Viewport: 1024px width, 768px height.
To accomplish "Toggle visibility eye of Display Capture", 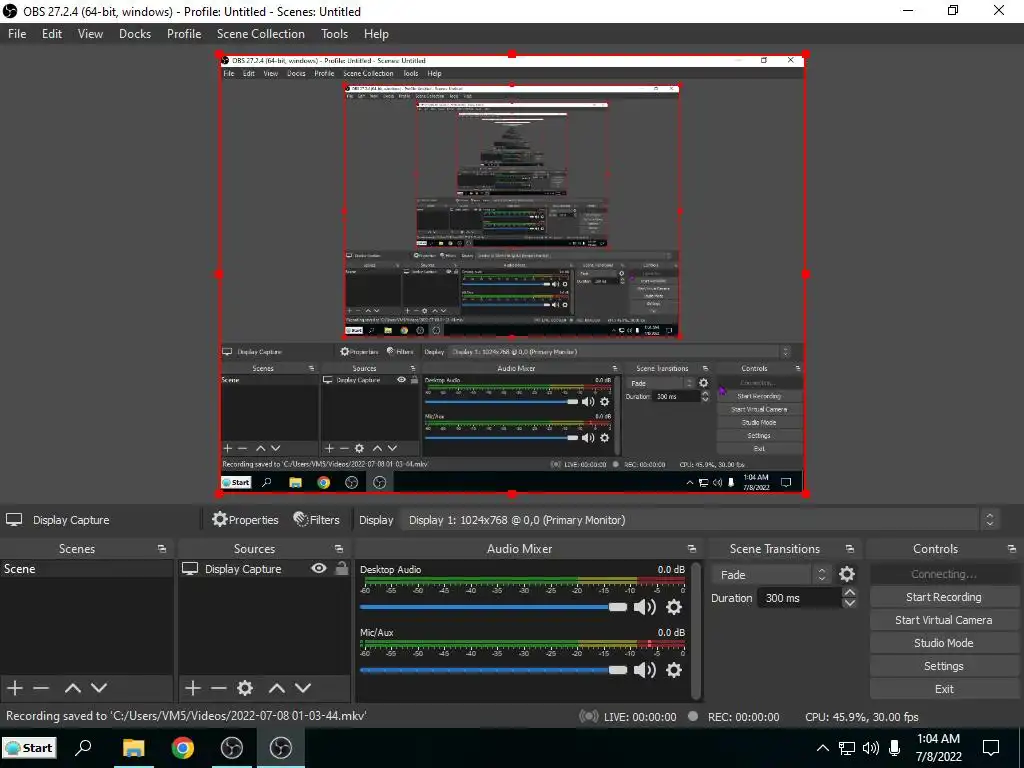I will click(x=319, y=568).
